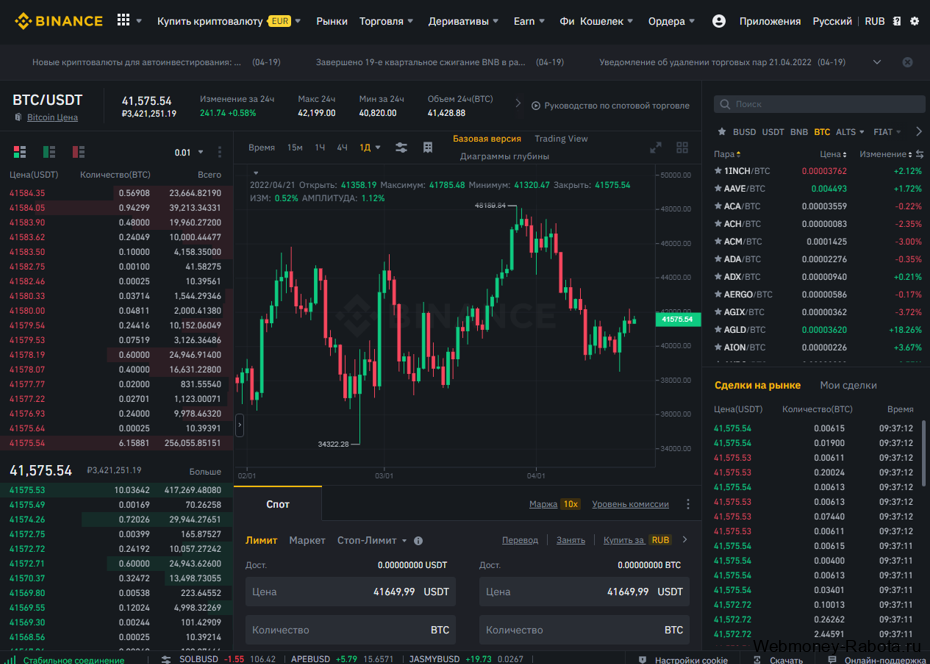The width and height of the screenshot is (930, 664).
Task: Switch to Мои сделки tab
Action: pyautogui.click(x=848, y=385)
